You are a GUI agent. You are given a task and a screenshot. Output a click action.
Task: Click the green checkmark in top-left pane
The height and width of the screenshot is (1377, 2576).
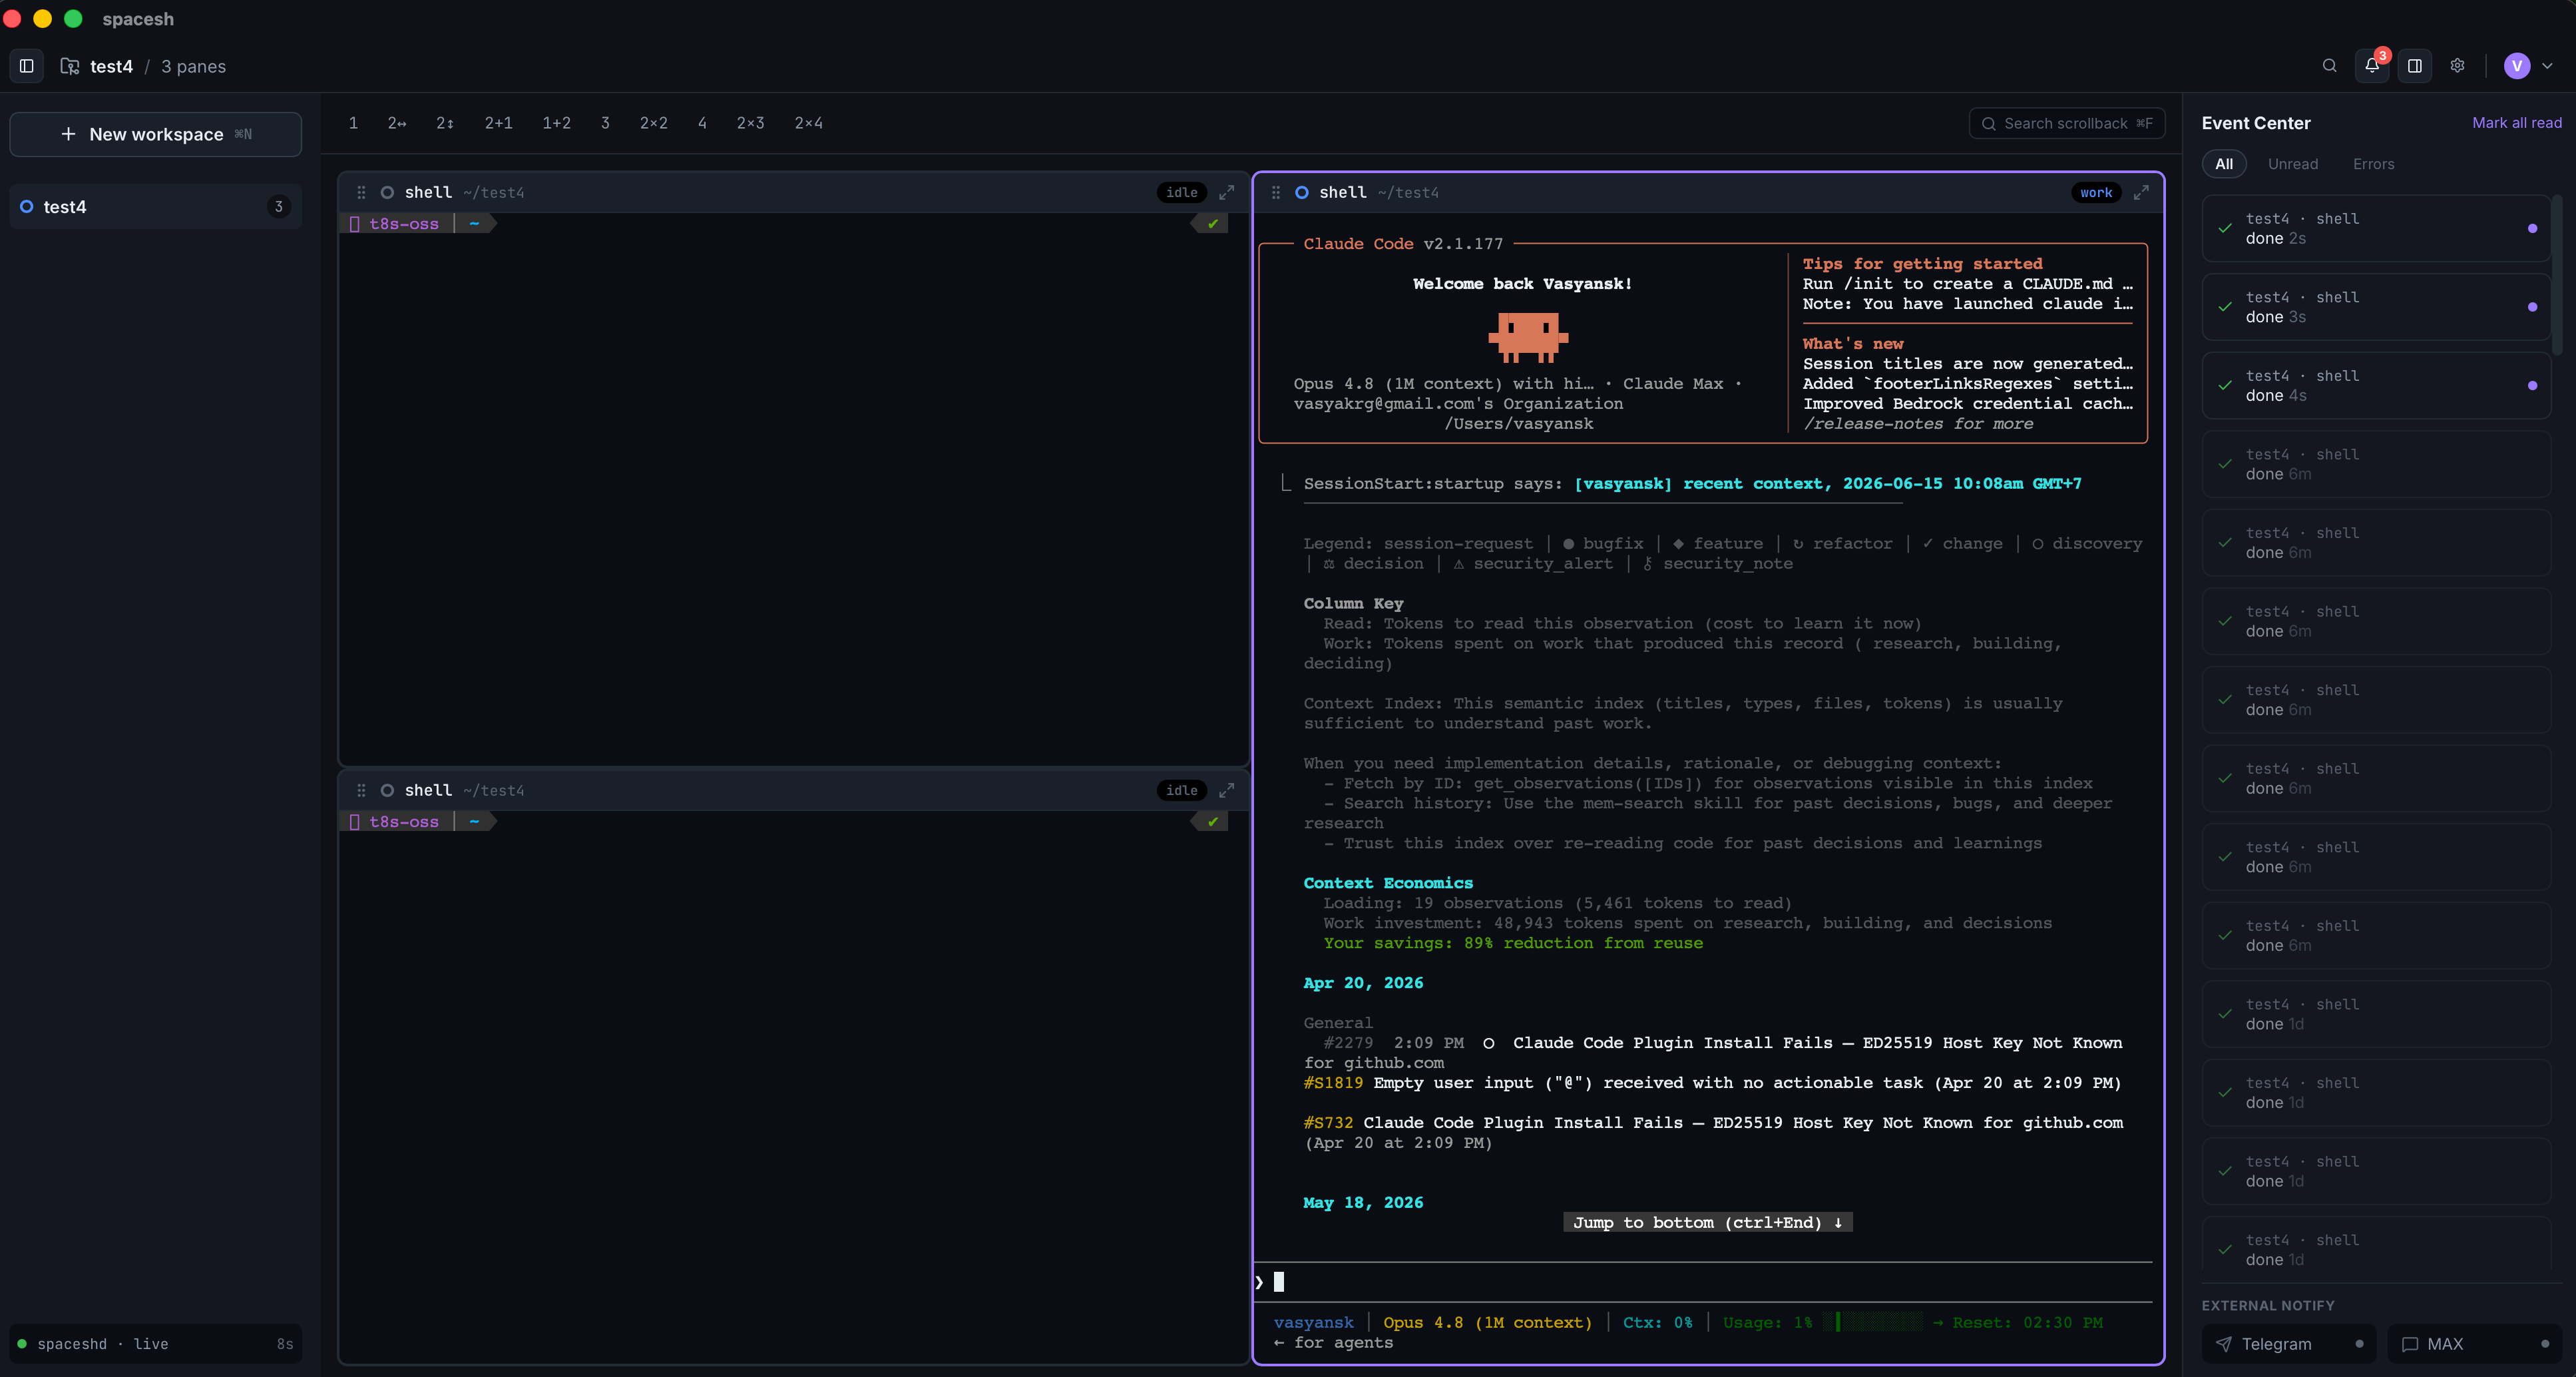(1213, 224)
